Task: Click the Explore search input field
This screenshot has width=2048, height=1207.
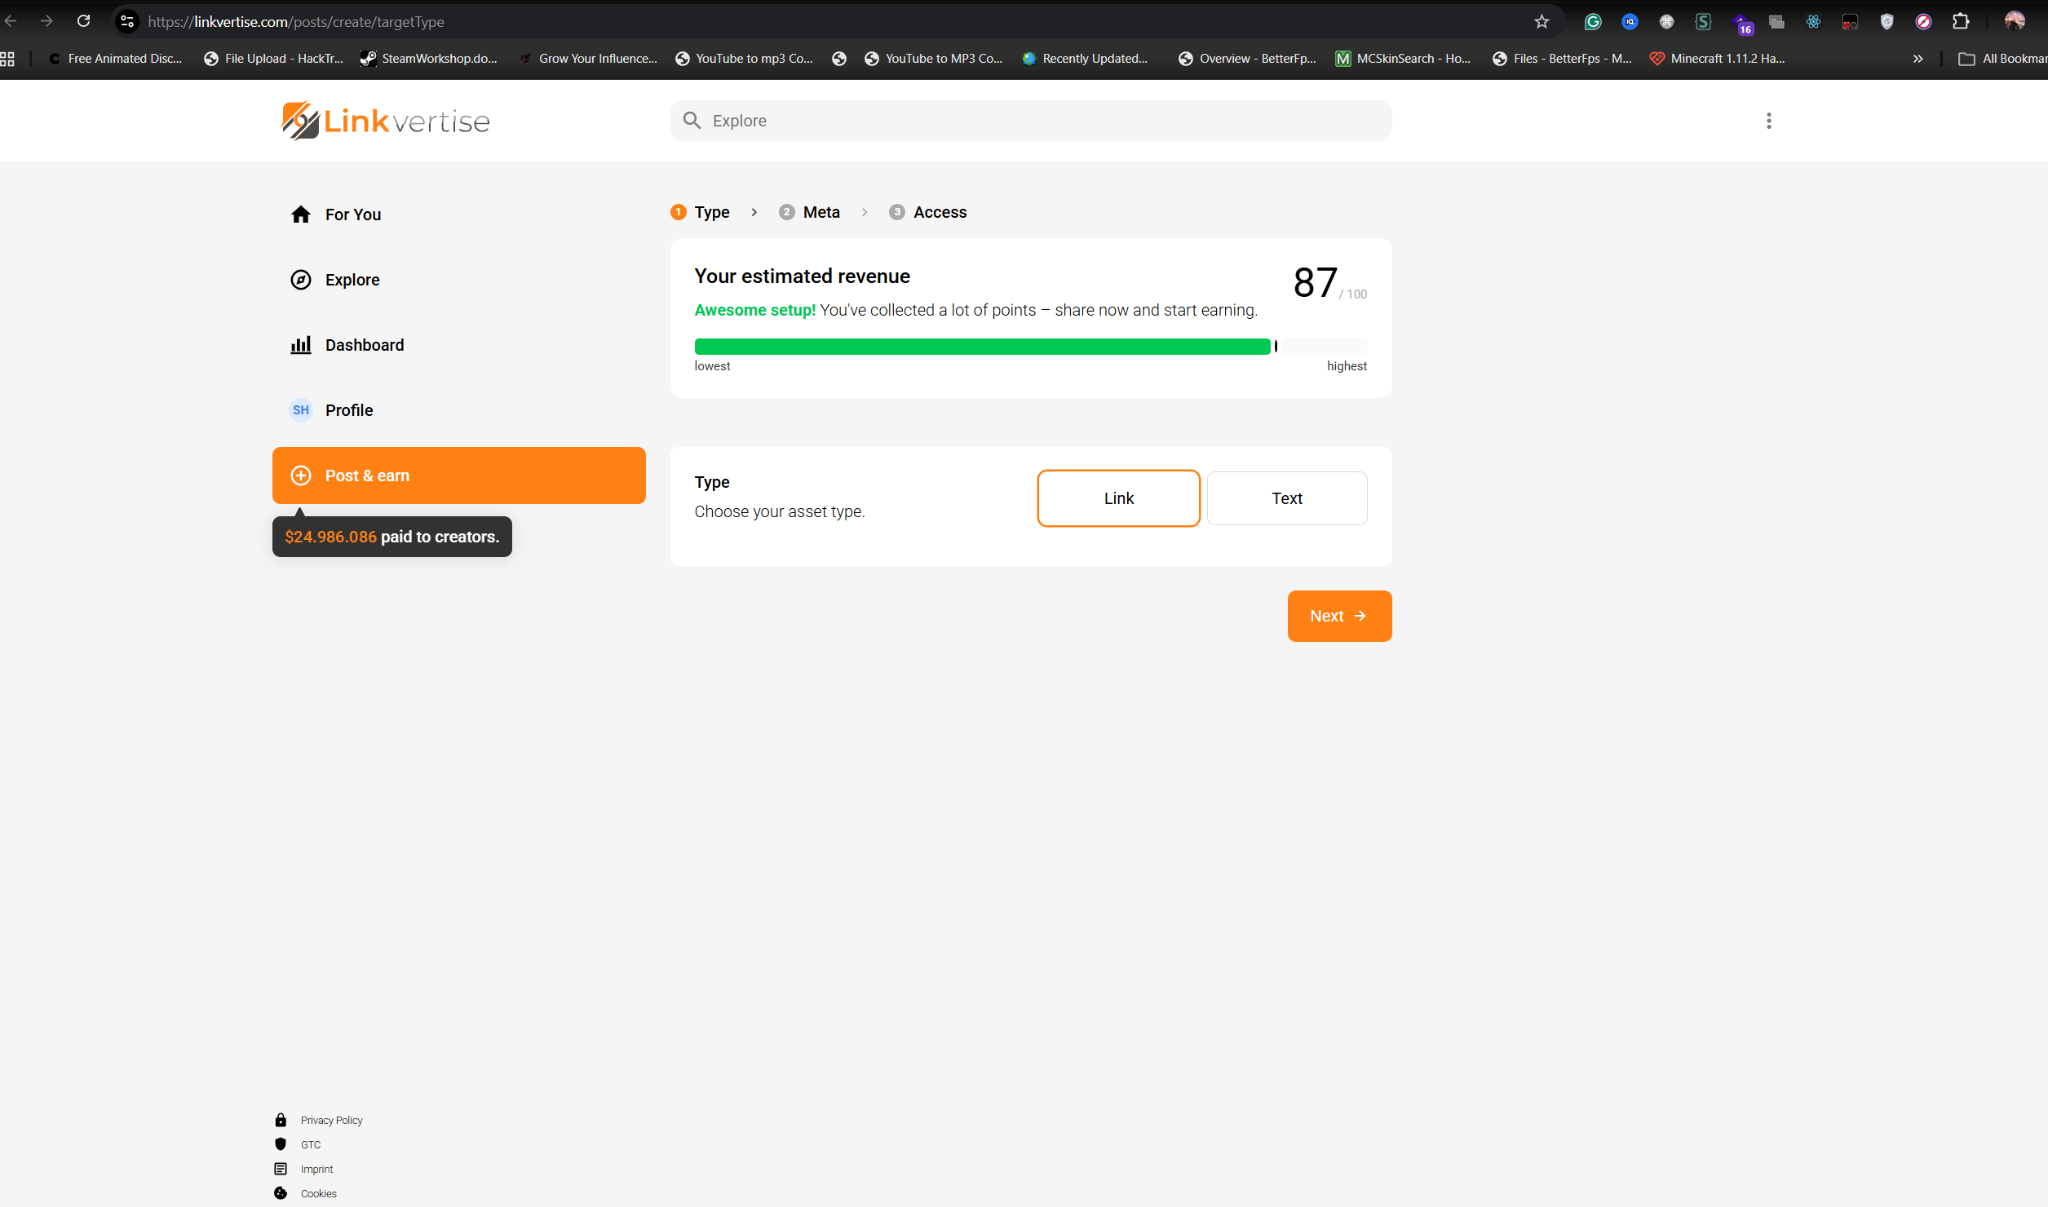Action: (x=1031, y=121)
